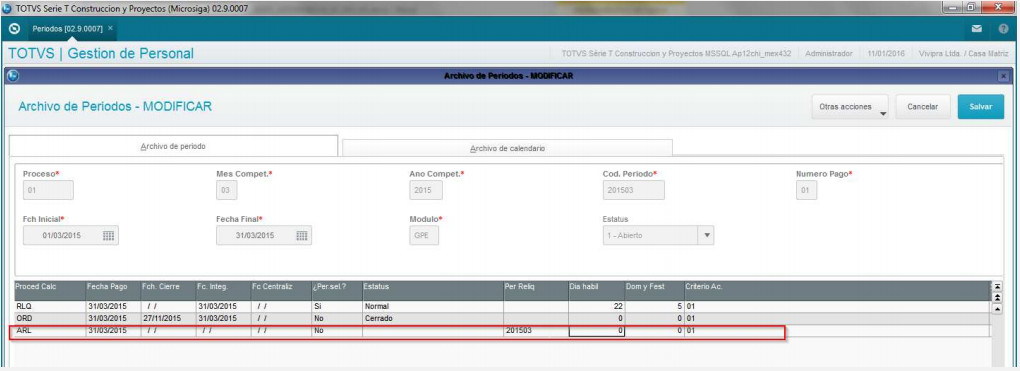Click the 27/11/2015 Fch. Cierre cell
This screenshot has width=1020, height=371.
click(x=168, y=318)
